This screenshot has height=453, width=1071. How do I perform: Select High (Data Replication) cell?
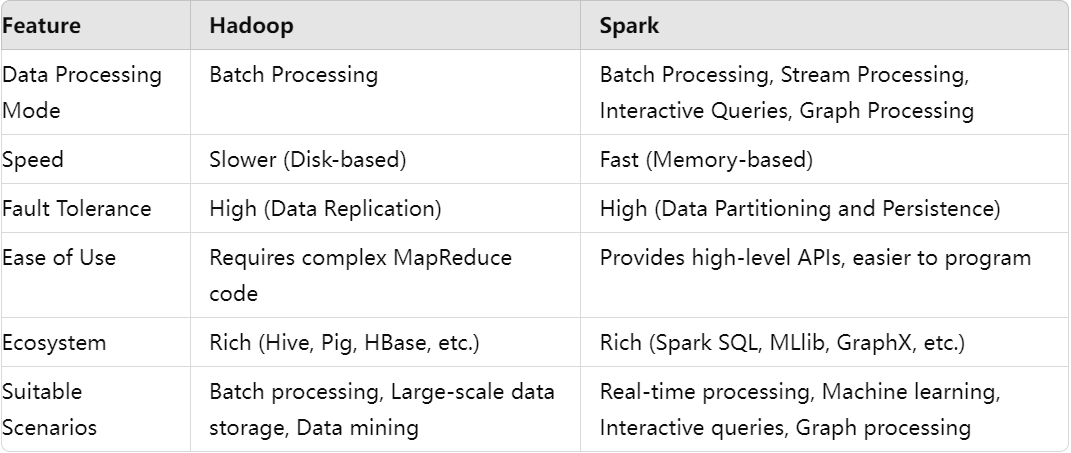pos(325,208)
